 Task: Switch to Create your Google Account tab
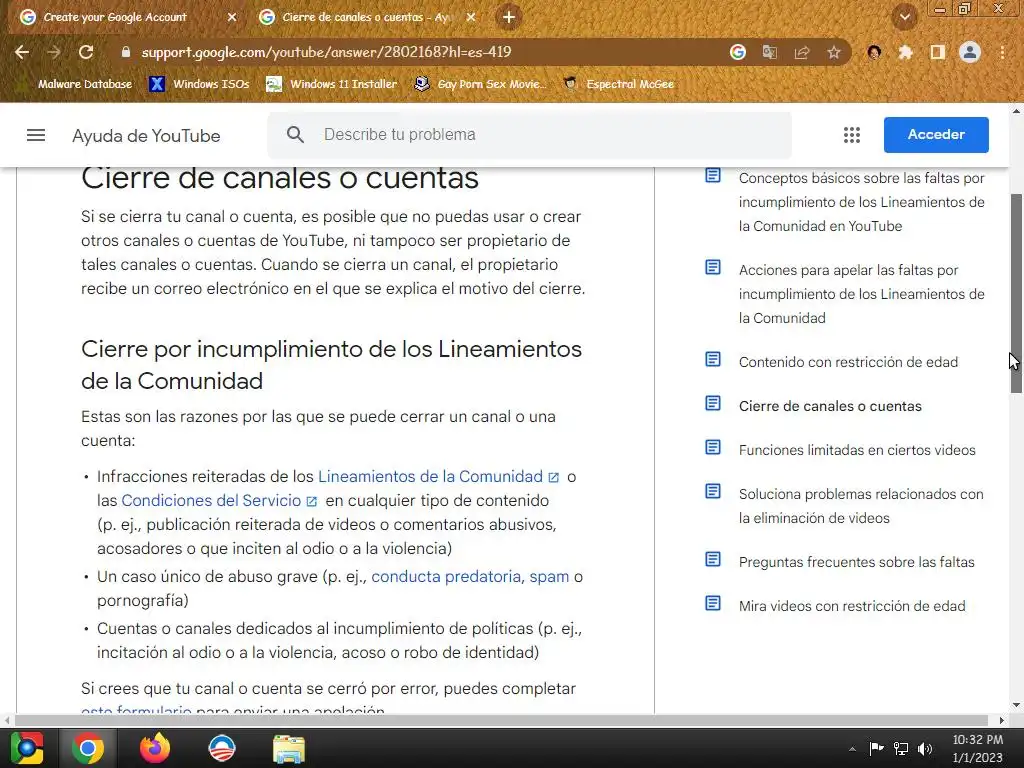(114, 18)
